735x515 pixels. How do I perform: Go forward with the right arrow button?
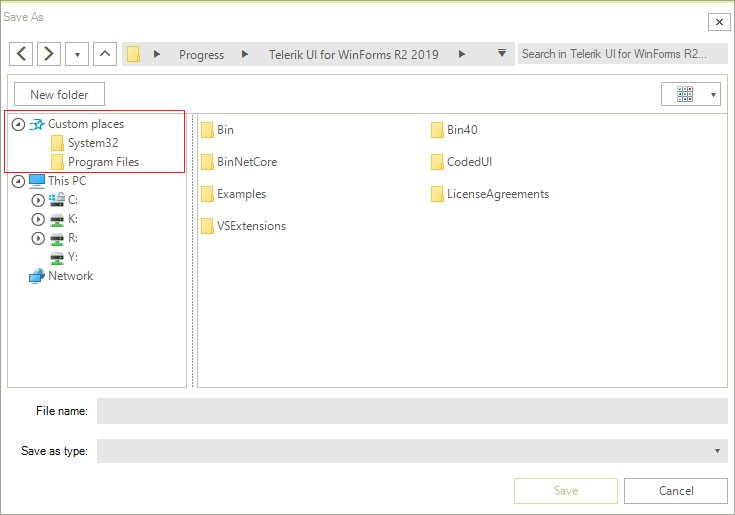click(49, 54)
